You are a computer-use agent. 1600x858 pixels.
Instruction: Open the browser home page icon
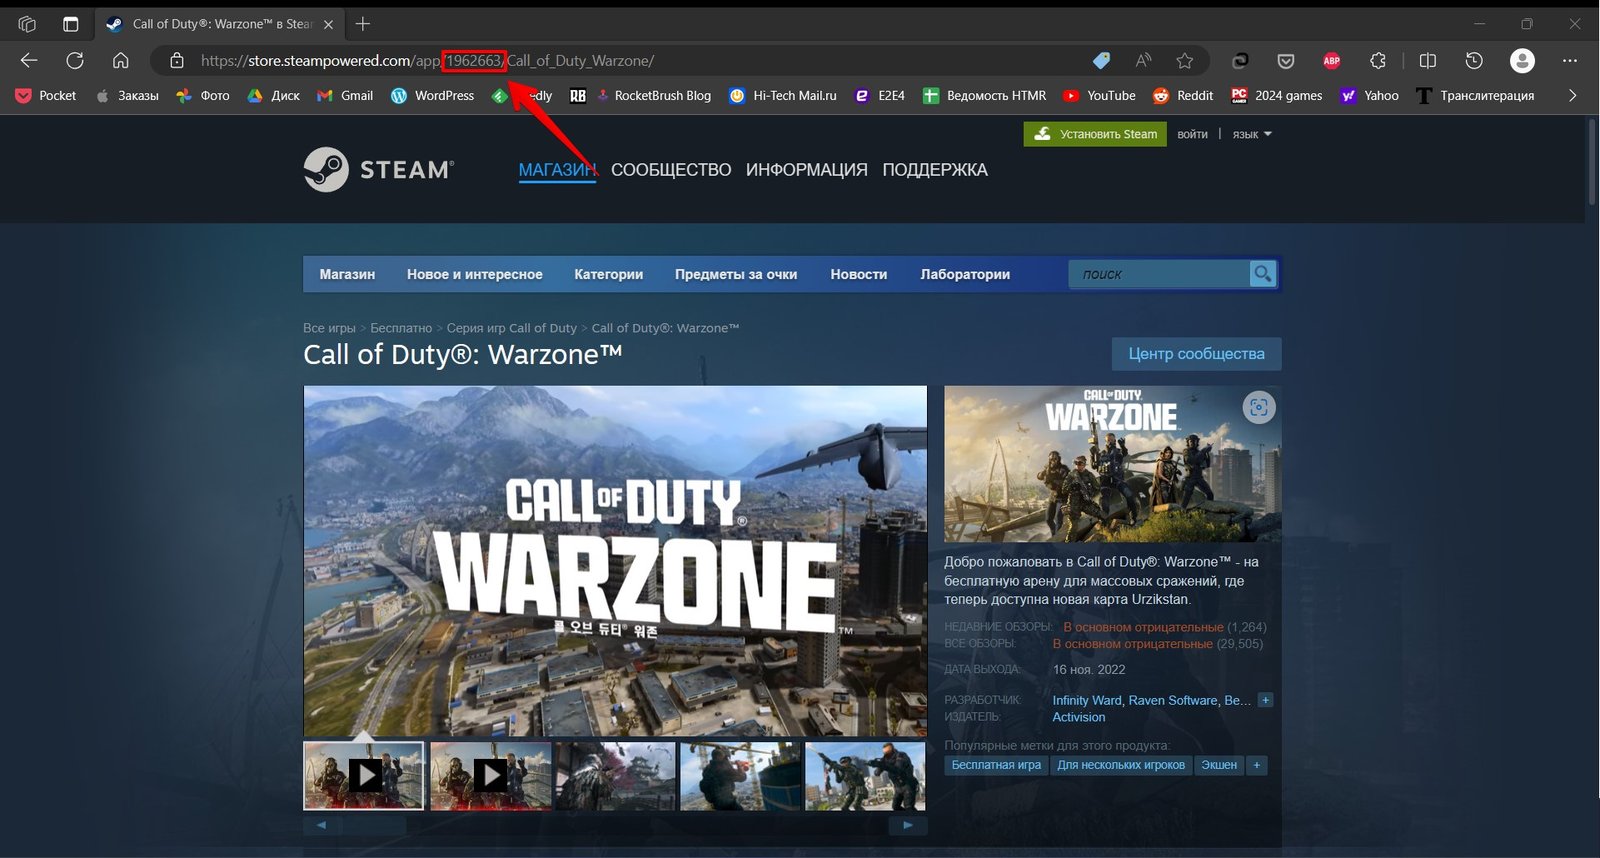[121, 61]
